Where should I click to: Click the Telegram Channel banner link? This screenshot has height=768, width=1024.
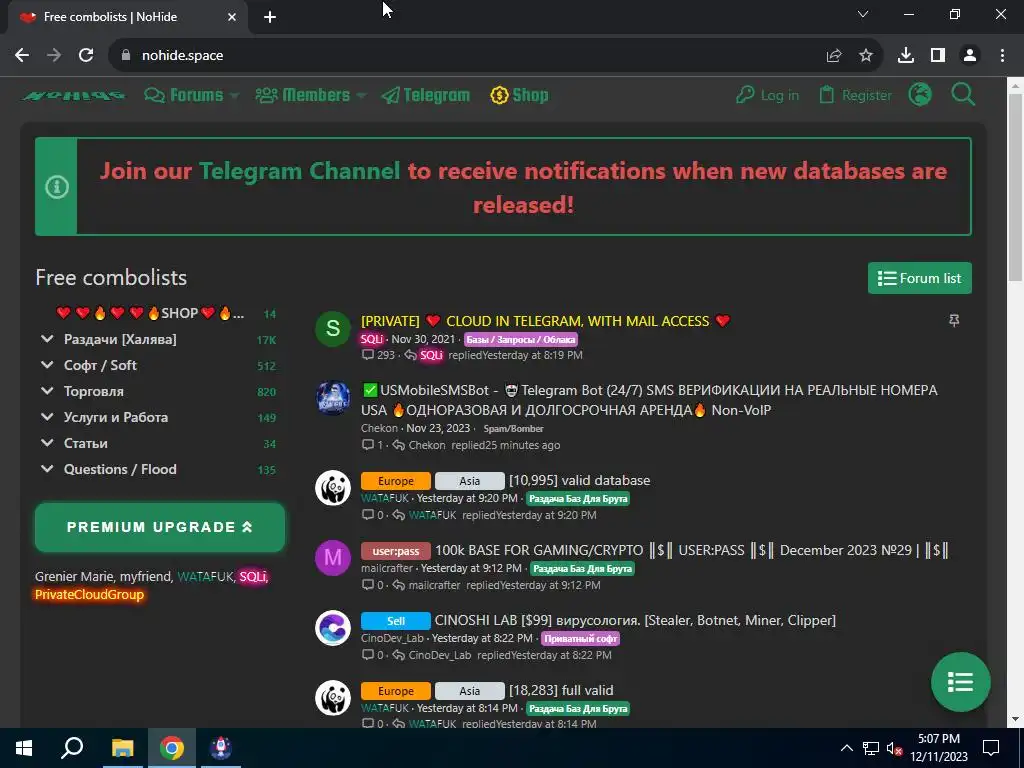(x=299, y=171)
